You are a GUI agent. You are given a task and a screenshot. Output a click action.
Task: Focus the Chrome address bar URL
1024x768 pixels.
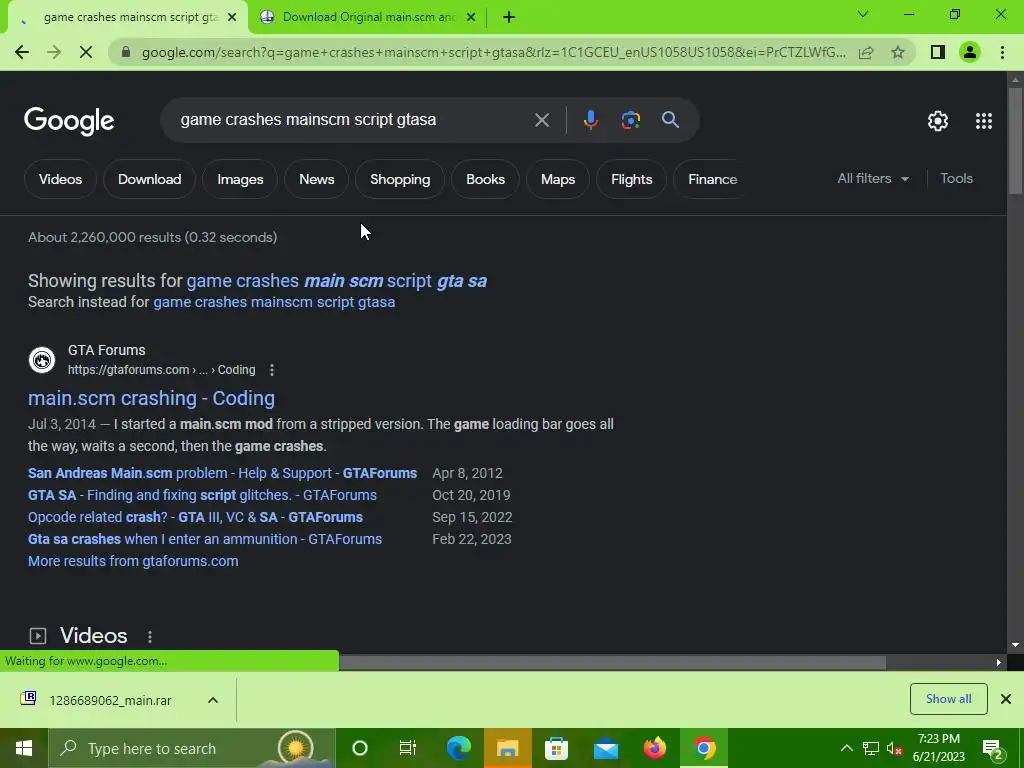[x=494, y=52]
